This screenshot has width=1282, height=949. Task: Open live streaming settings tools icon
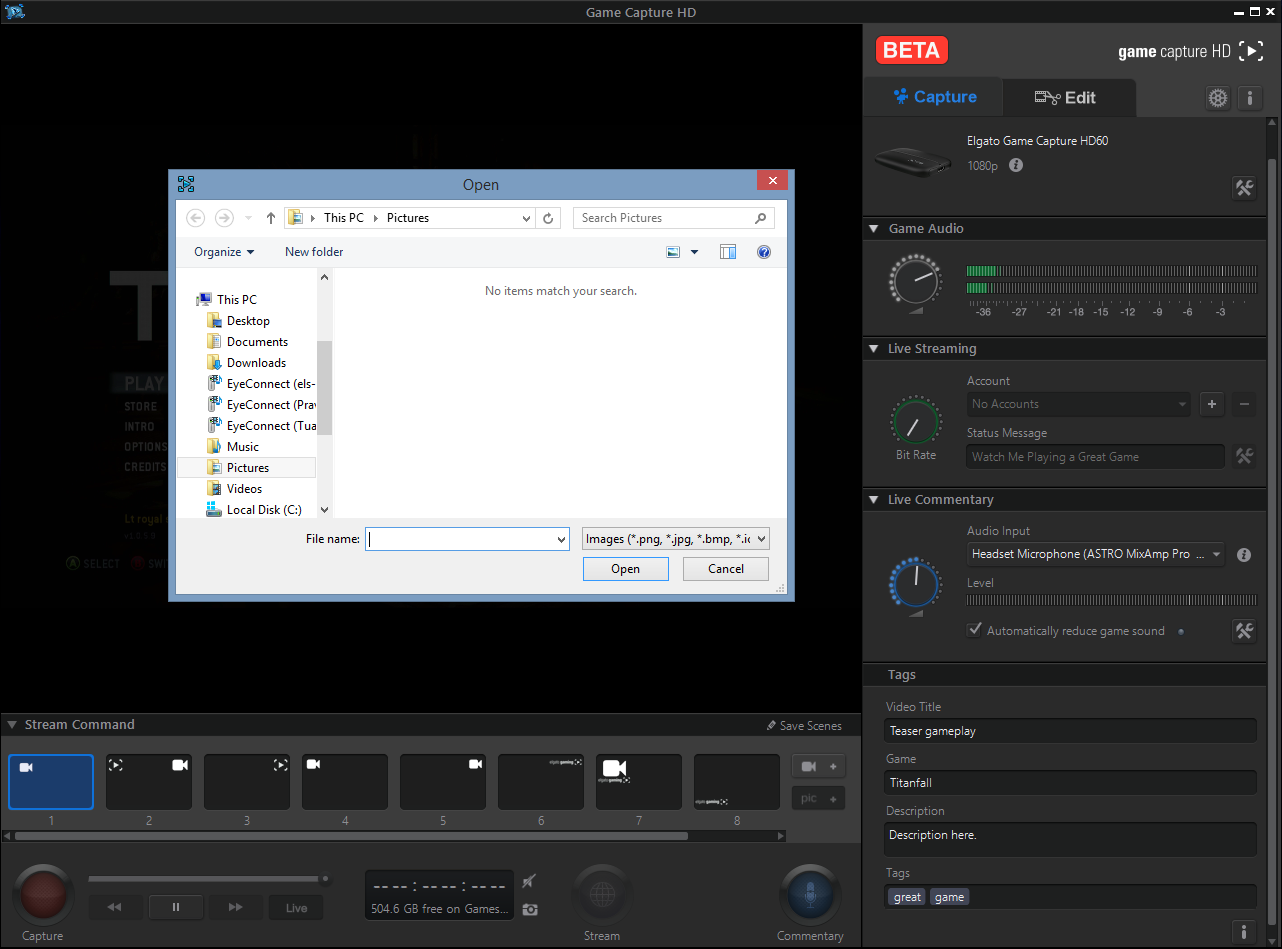(1244, 456)
